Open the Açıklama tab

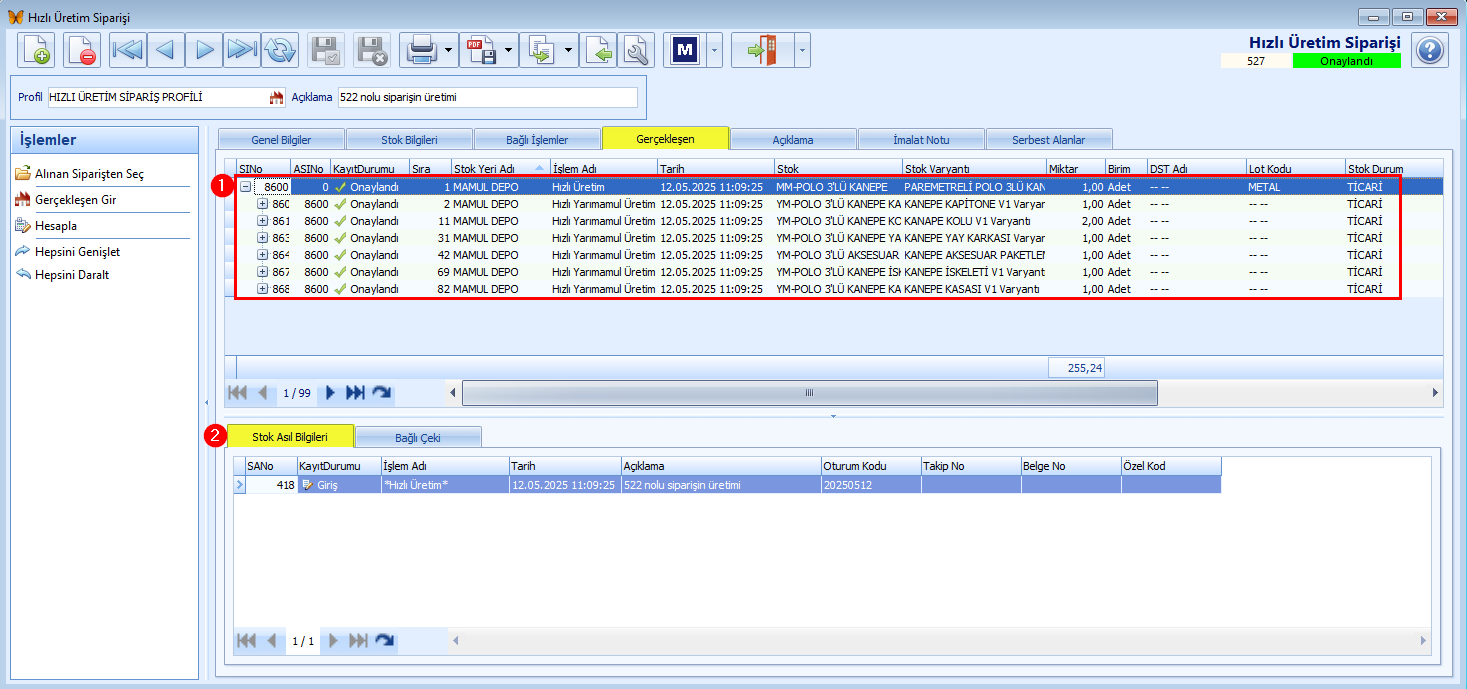pyautogui.click(x=793, y=140)
